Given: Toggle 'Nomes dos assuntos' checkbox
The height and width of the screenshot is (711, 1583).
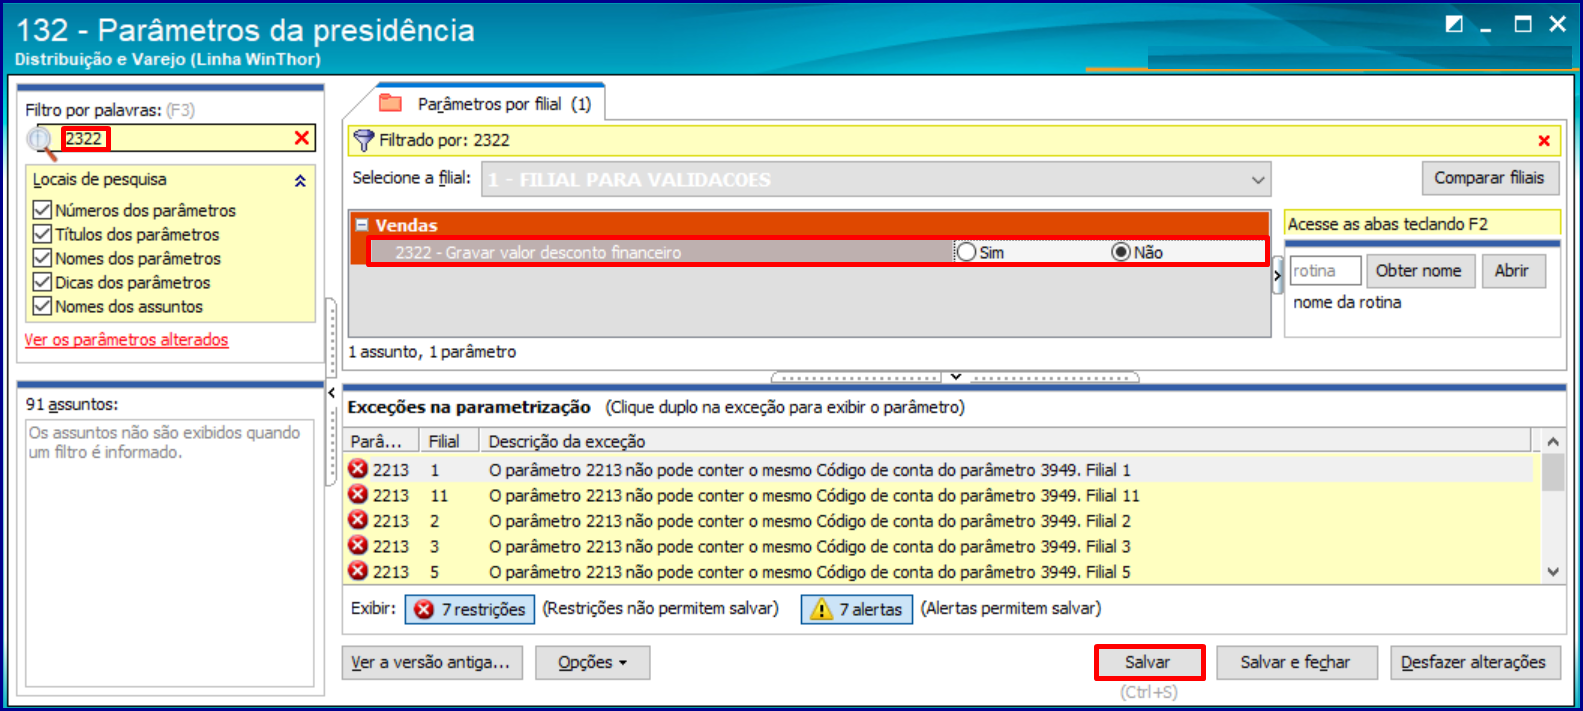Looking at the screenshot, I should (42, 306).
